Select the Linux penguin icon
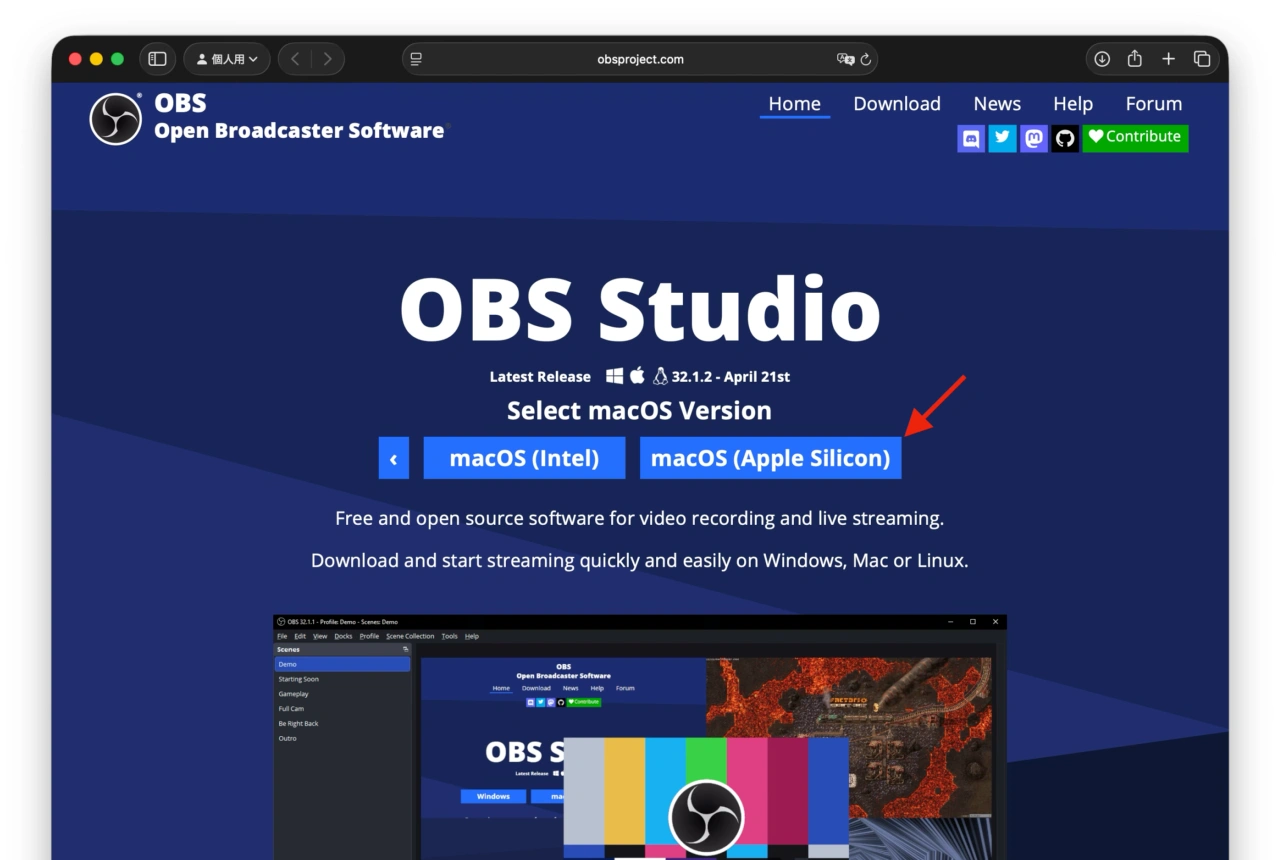This screenshot has width=1280, height=860. coord(660,376)
